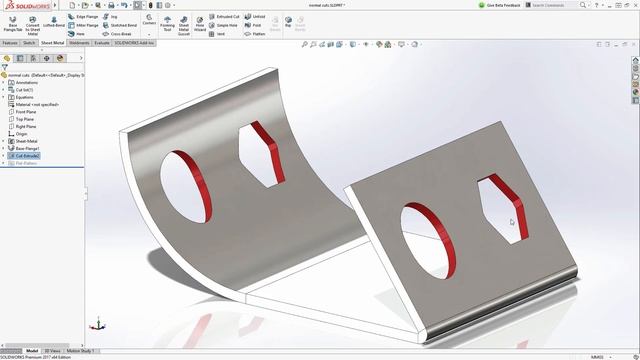Expand the Cut-Extrude2 feature
The height and width of the screenshot is (360, 640).
[3, 156]
